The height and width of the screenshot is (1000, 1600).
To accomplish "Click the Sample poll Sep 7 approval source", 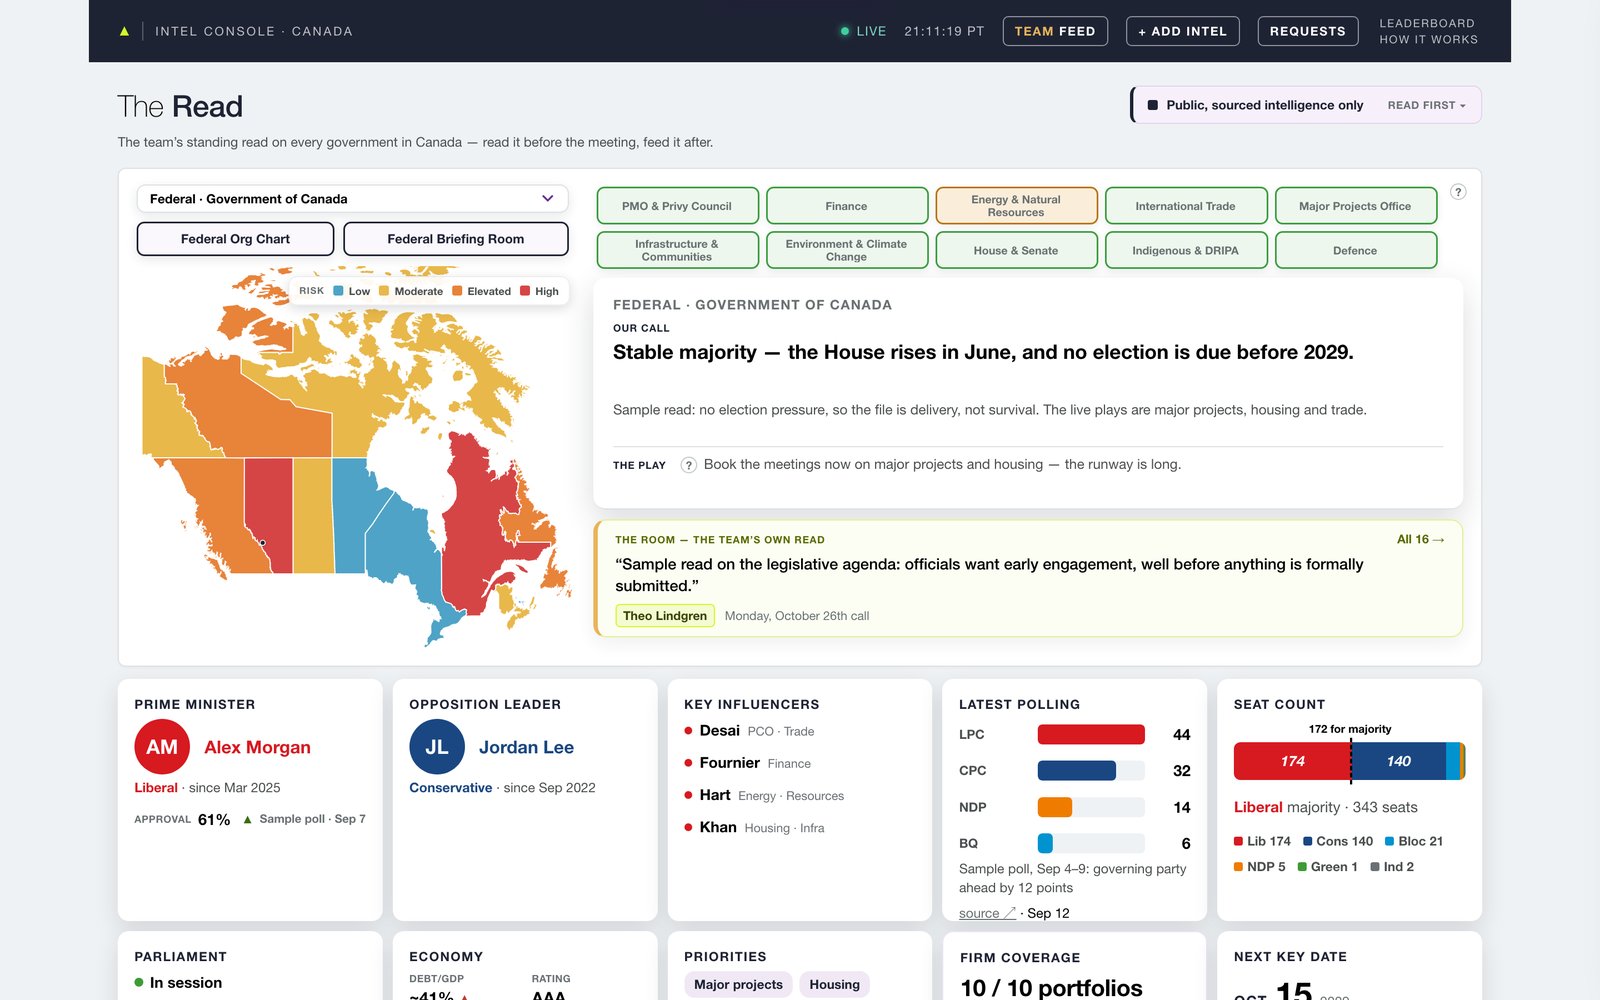I will (312, 819).
